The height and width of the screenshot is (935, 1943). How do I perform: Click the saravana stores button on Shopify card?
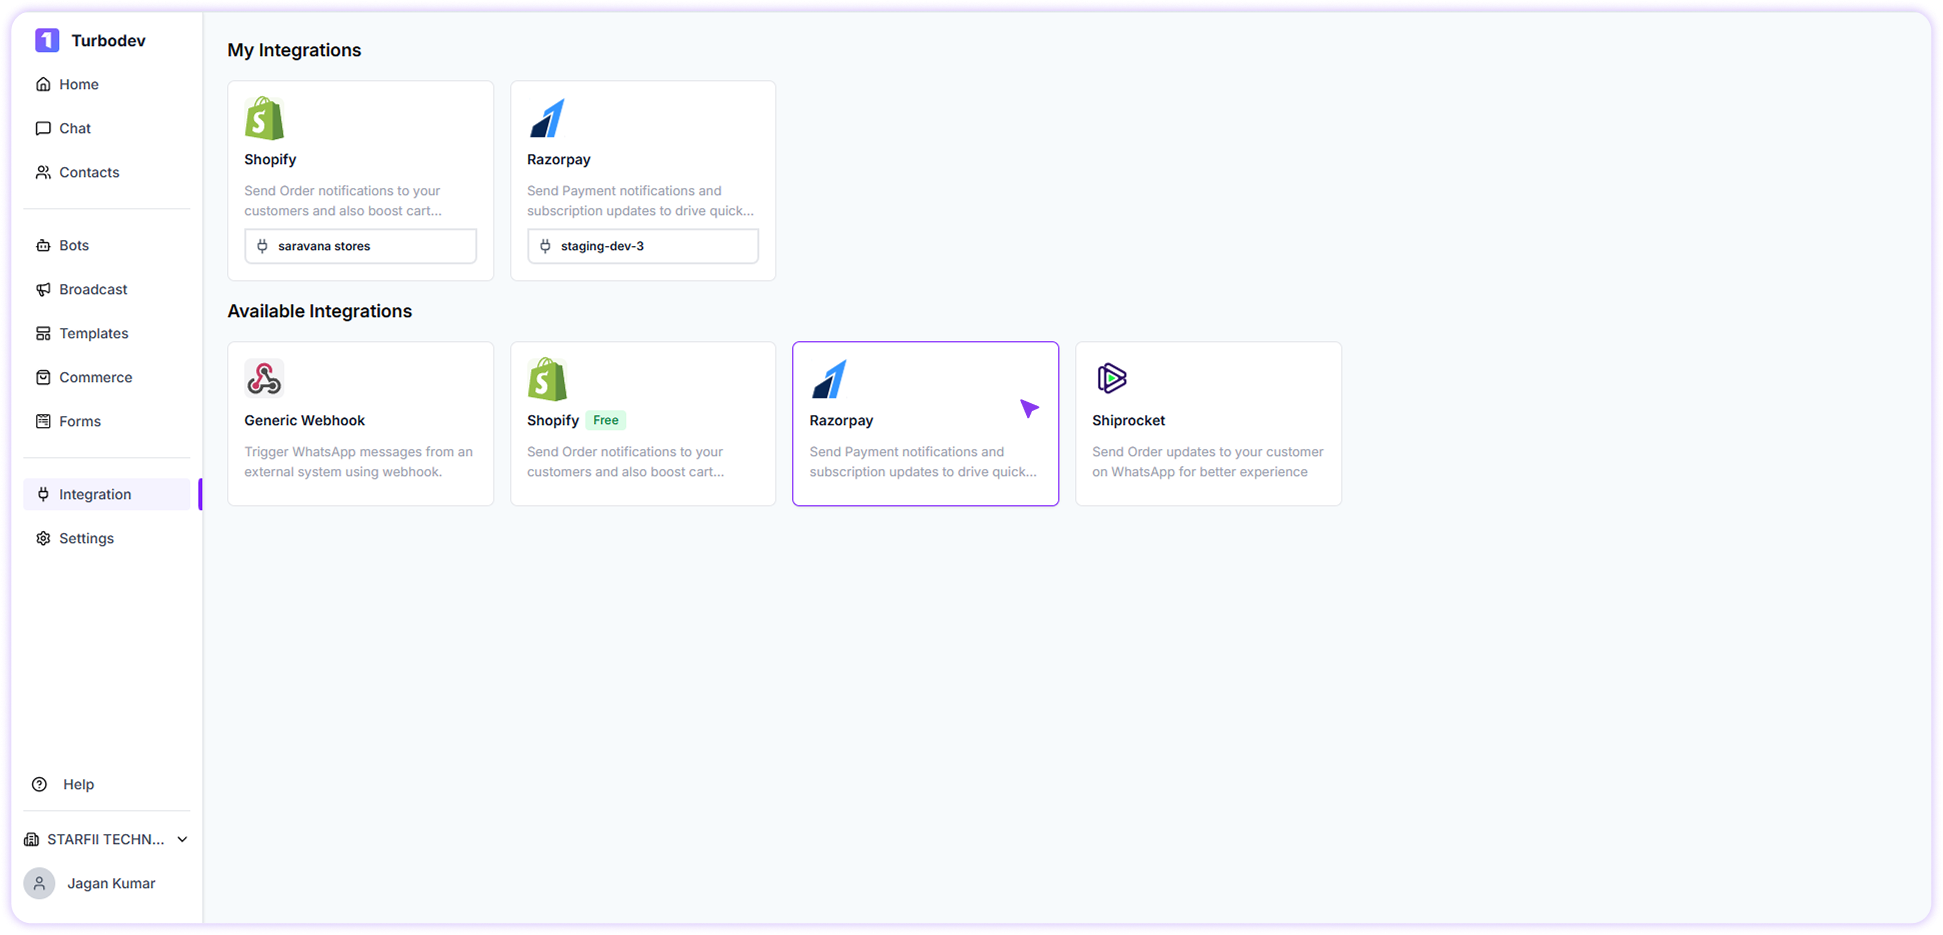pos(360,245)
